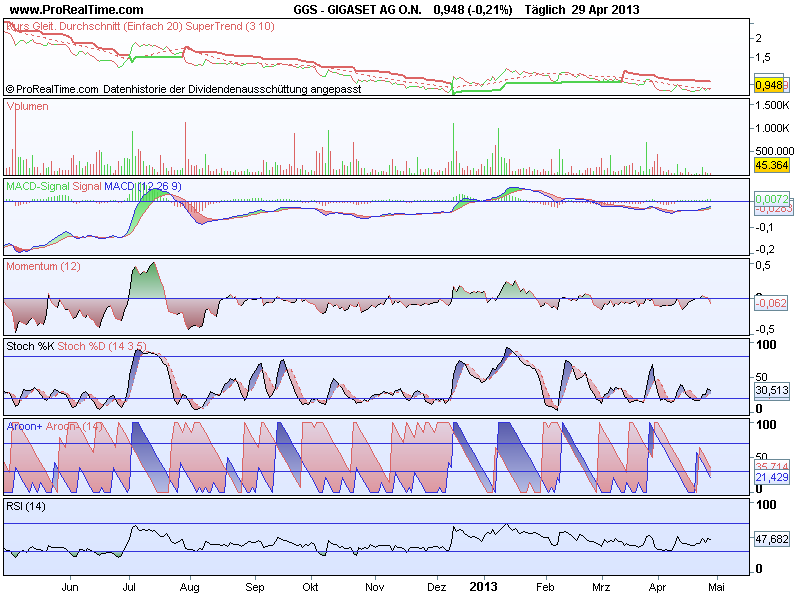800x600 pixels.
Task: Click the yellow 0,948 price tag
Action: (768, 85)
